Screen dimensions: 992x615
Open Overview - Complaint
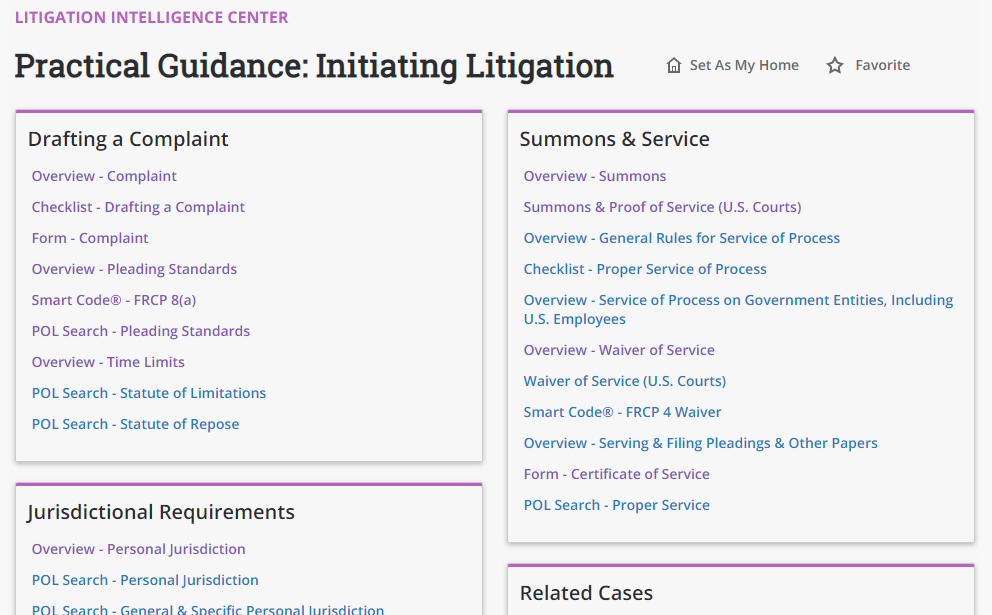tap(104, 175)
